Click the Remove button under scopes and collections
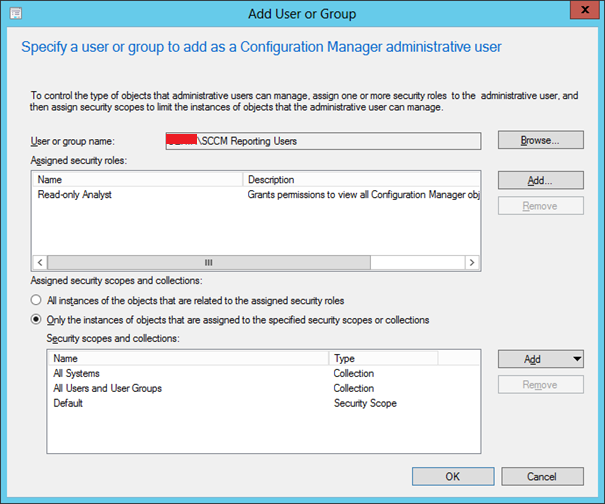The image size is (605, 504). tap(541, 385)
